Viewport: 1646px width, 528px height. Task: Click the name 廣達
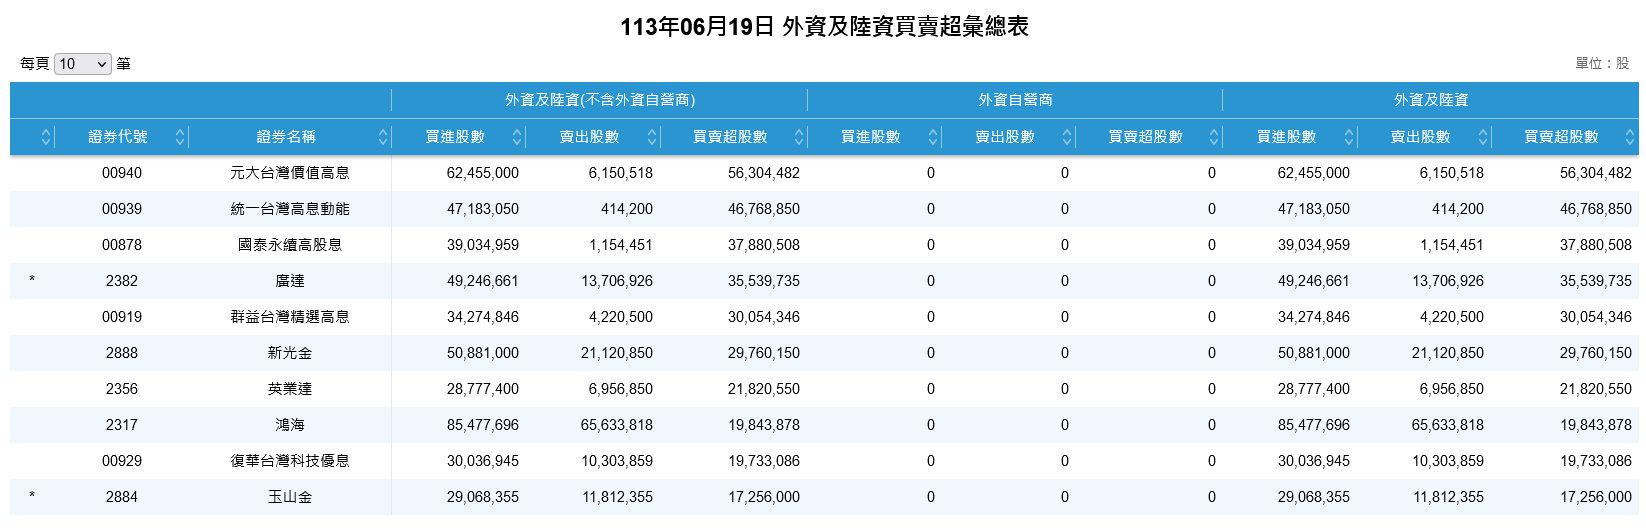point(290,281)
